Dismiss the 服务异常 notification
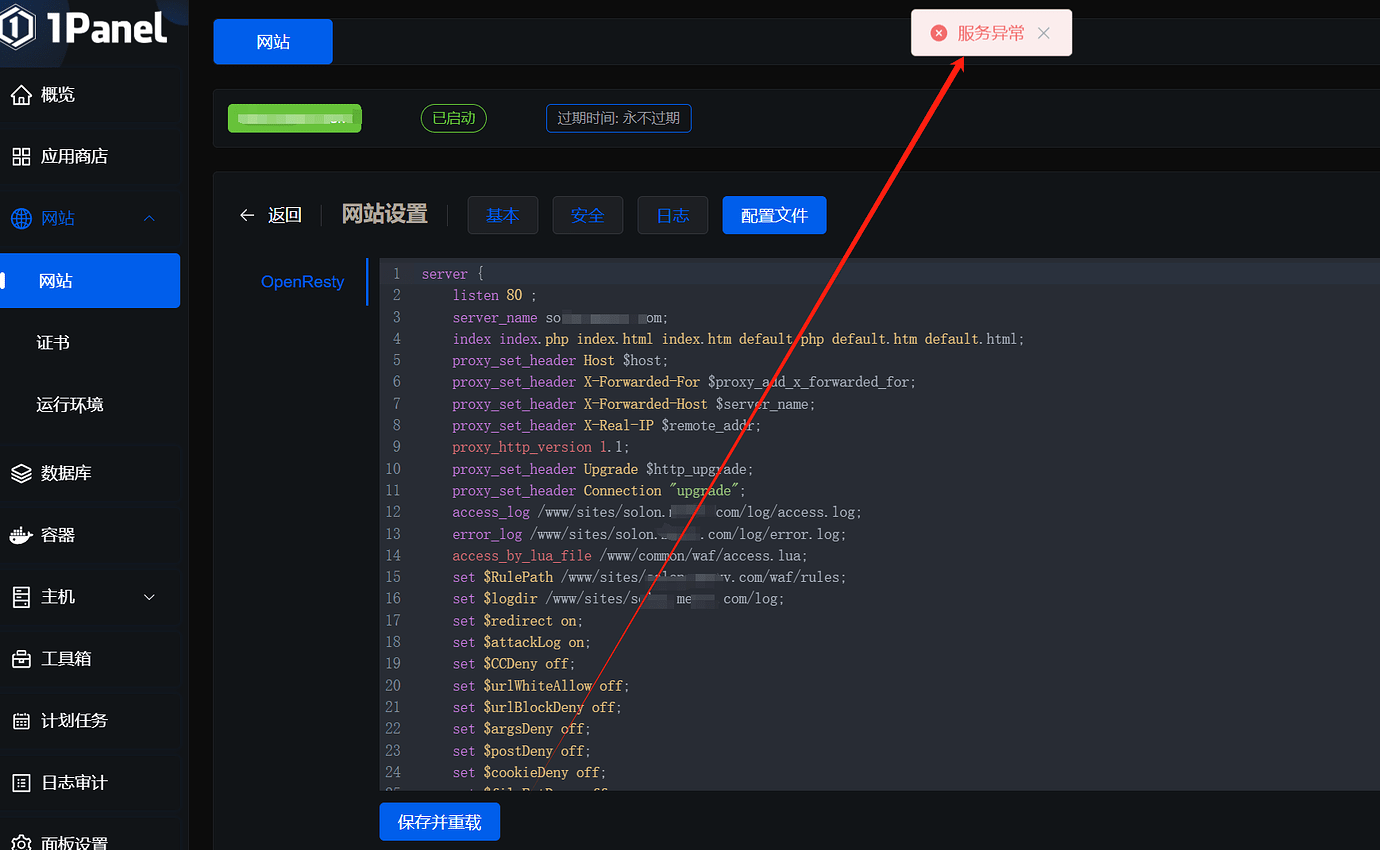This screenshot has height=850, width=1380. coord(1044,33)
